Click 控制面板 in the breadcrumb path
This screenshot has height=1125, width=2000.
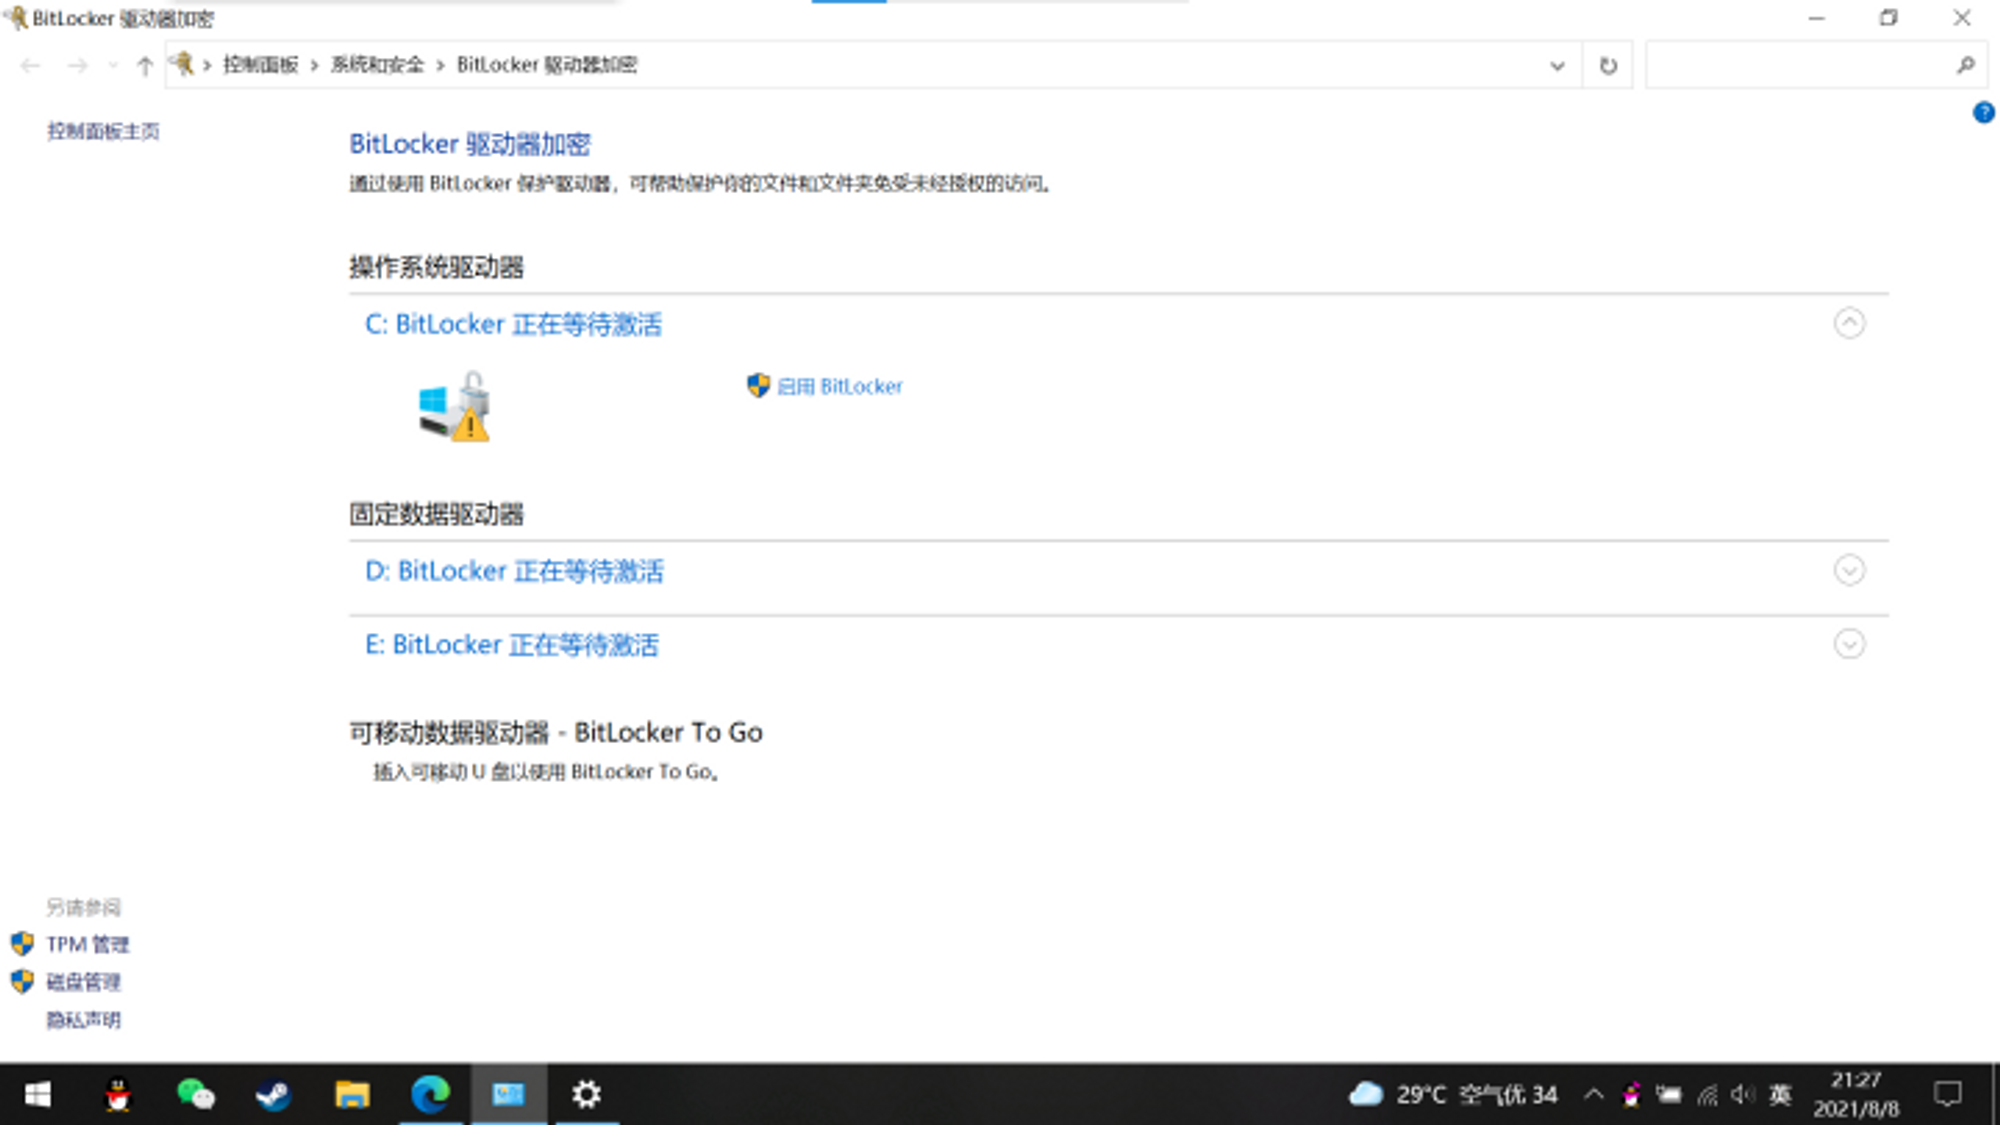point(260,65)
